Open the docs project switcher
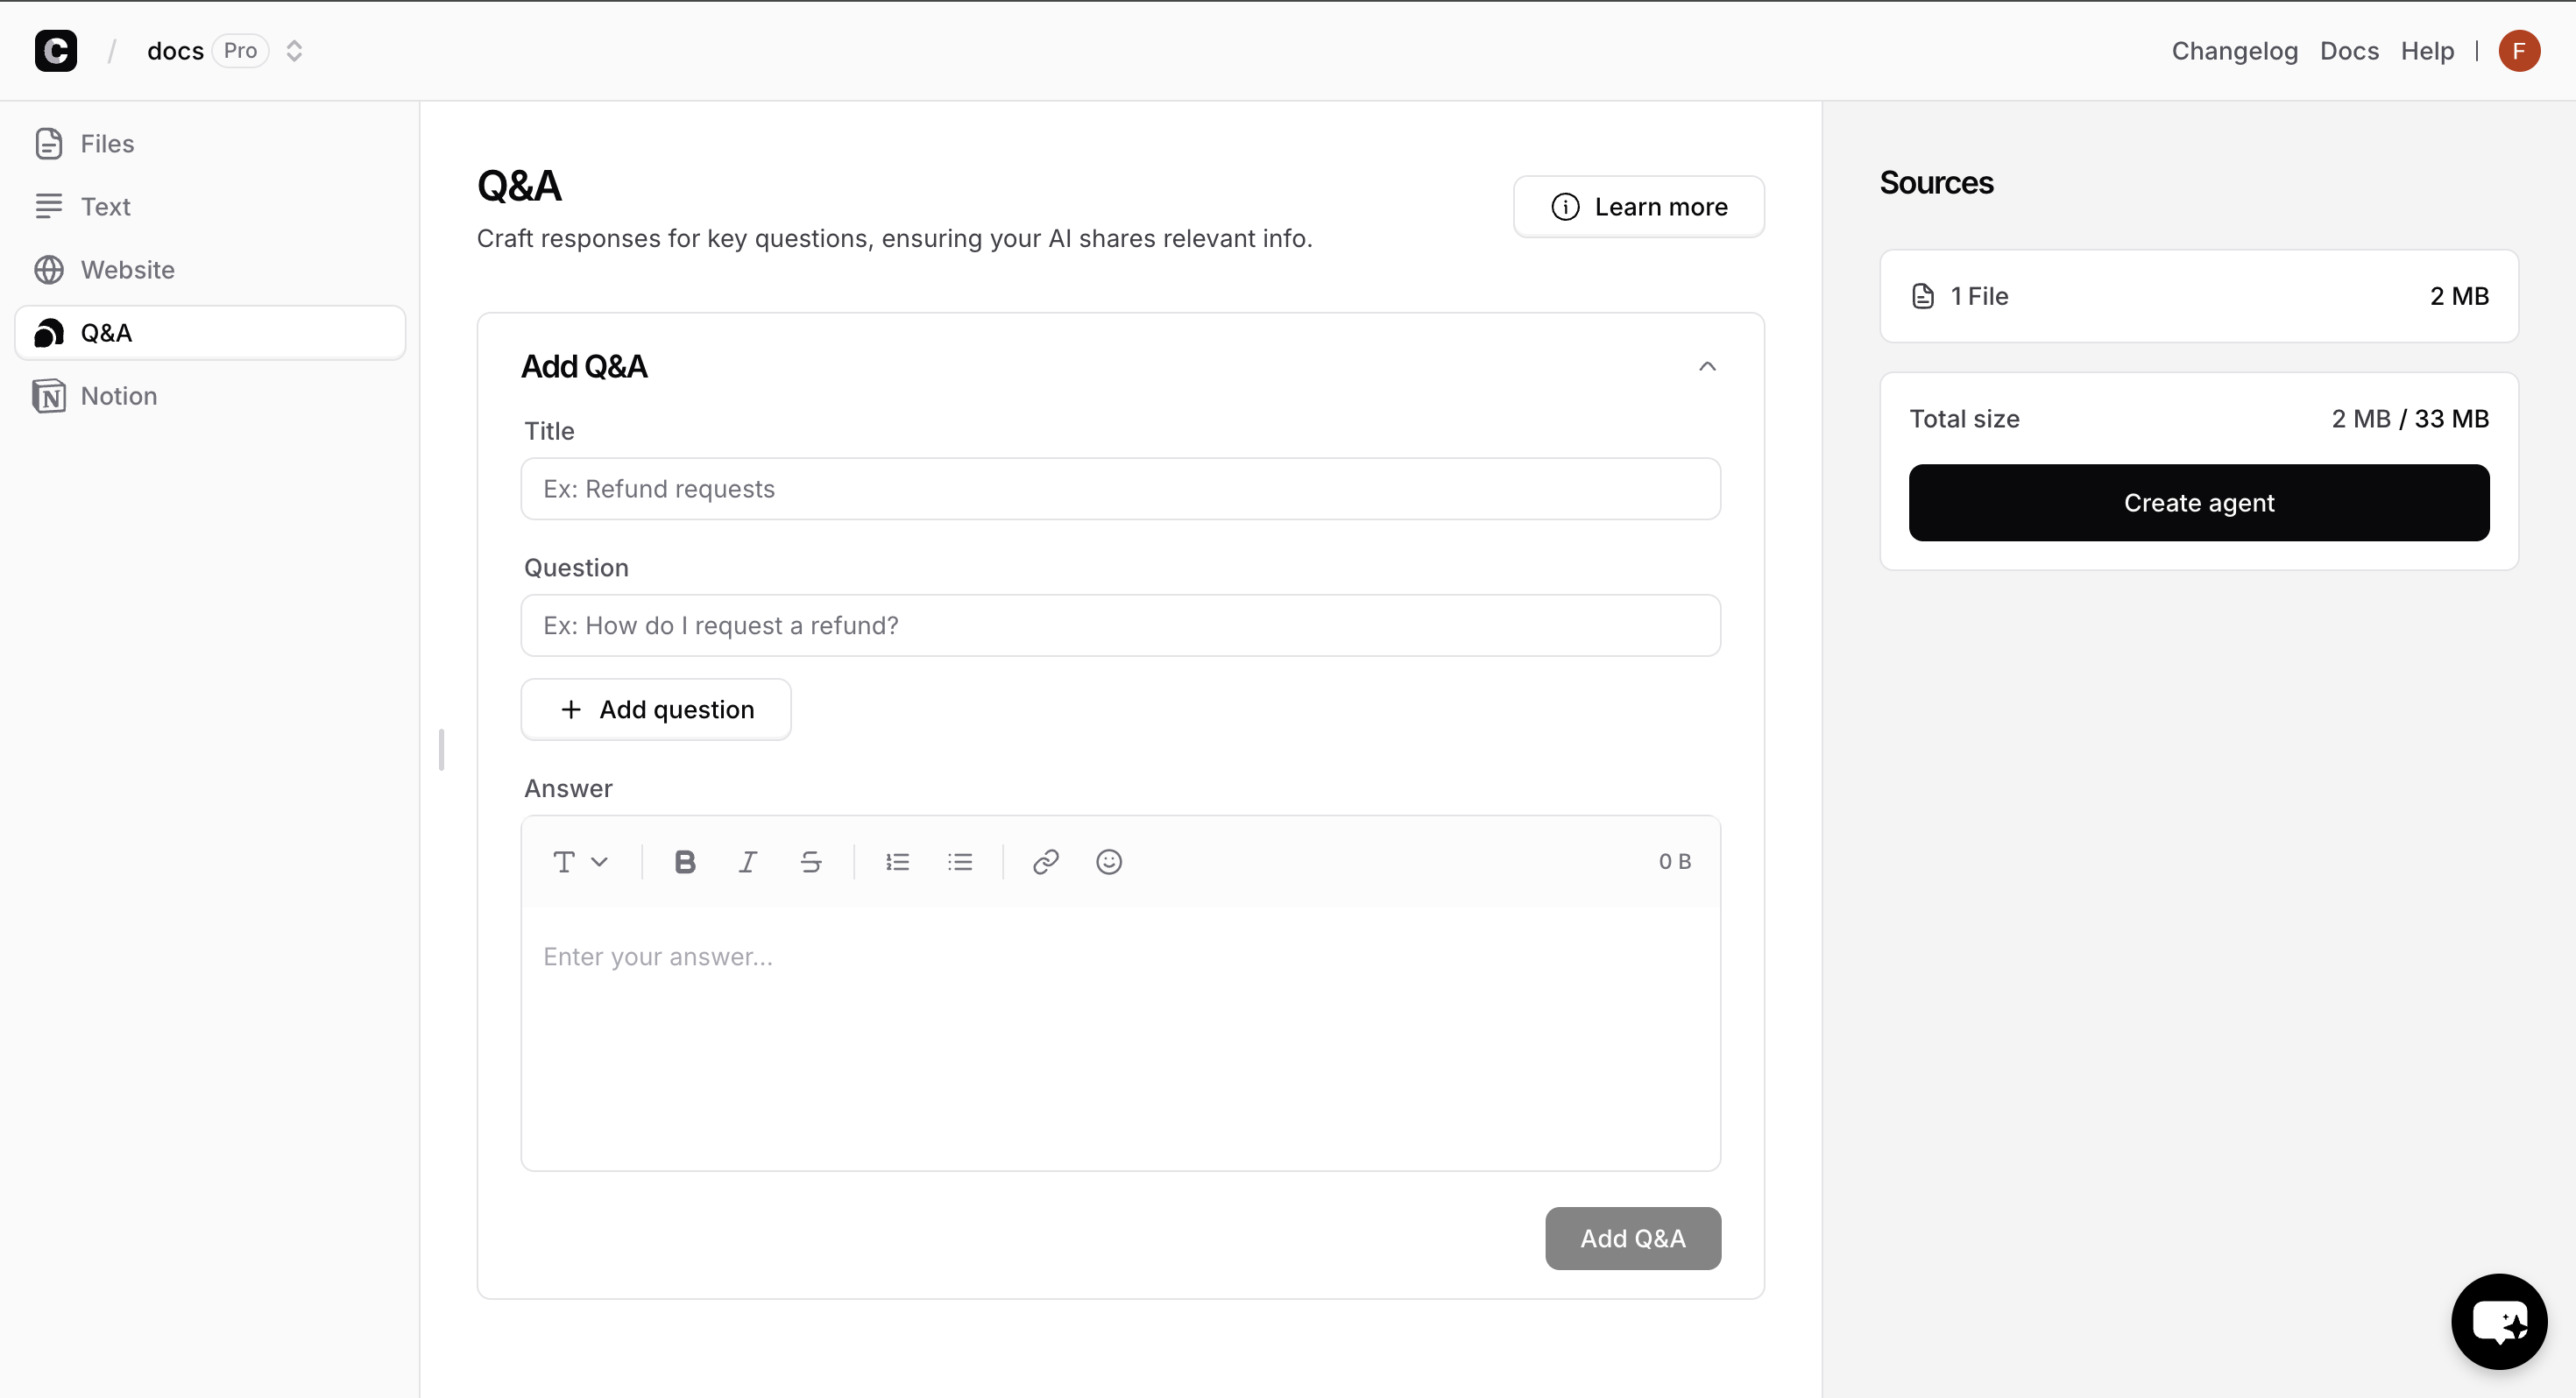Screen dimensions: 2576x1398 [x=293, y=49]
